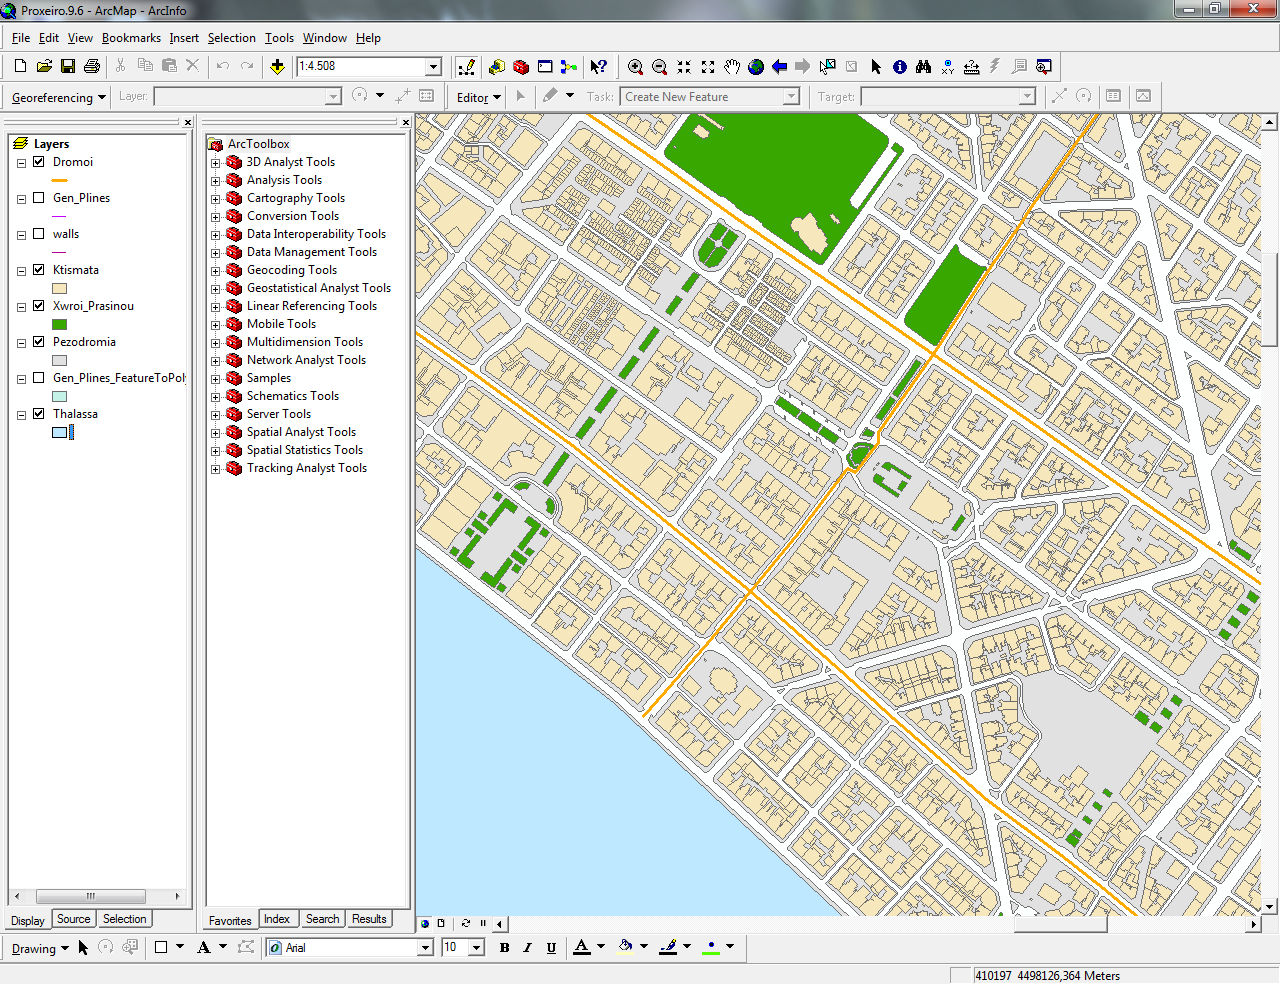The image size is (1280, 984).
Task: Switch to ArcToolbox Index tab
Action: 277,919
